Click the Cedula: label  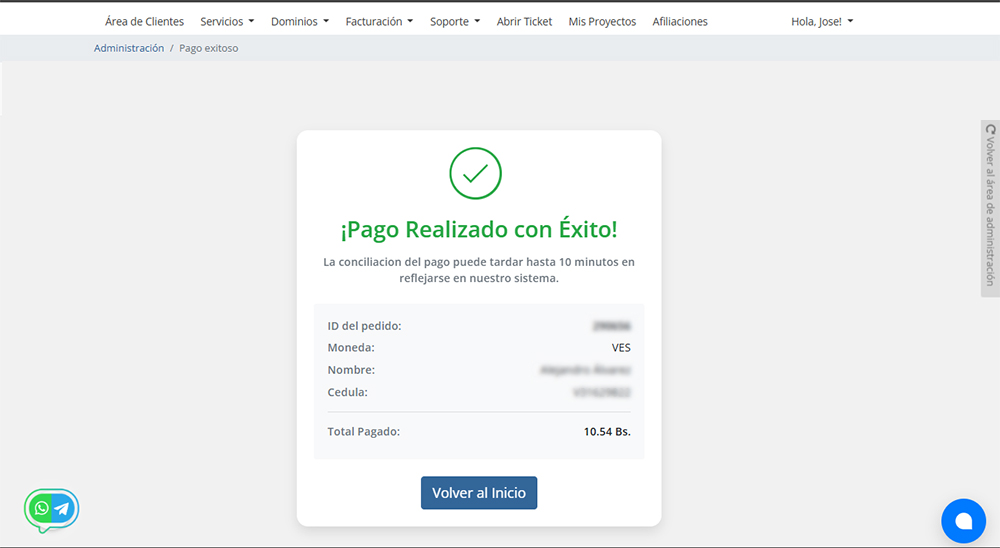point(348,392)
